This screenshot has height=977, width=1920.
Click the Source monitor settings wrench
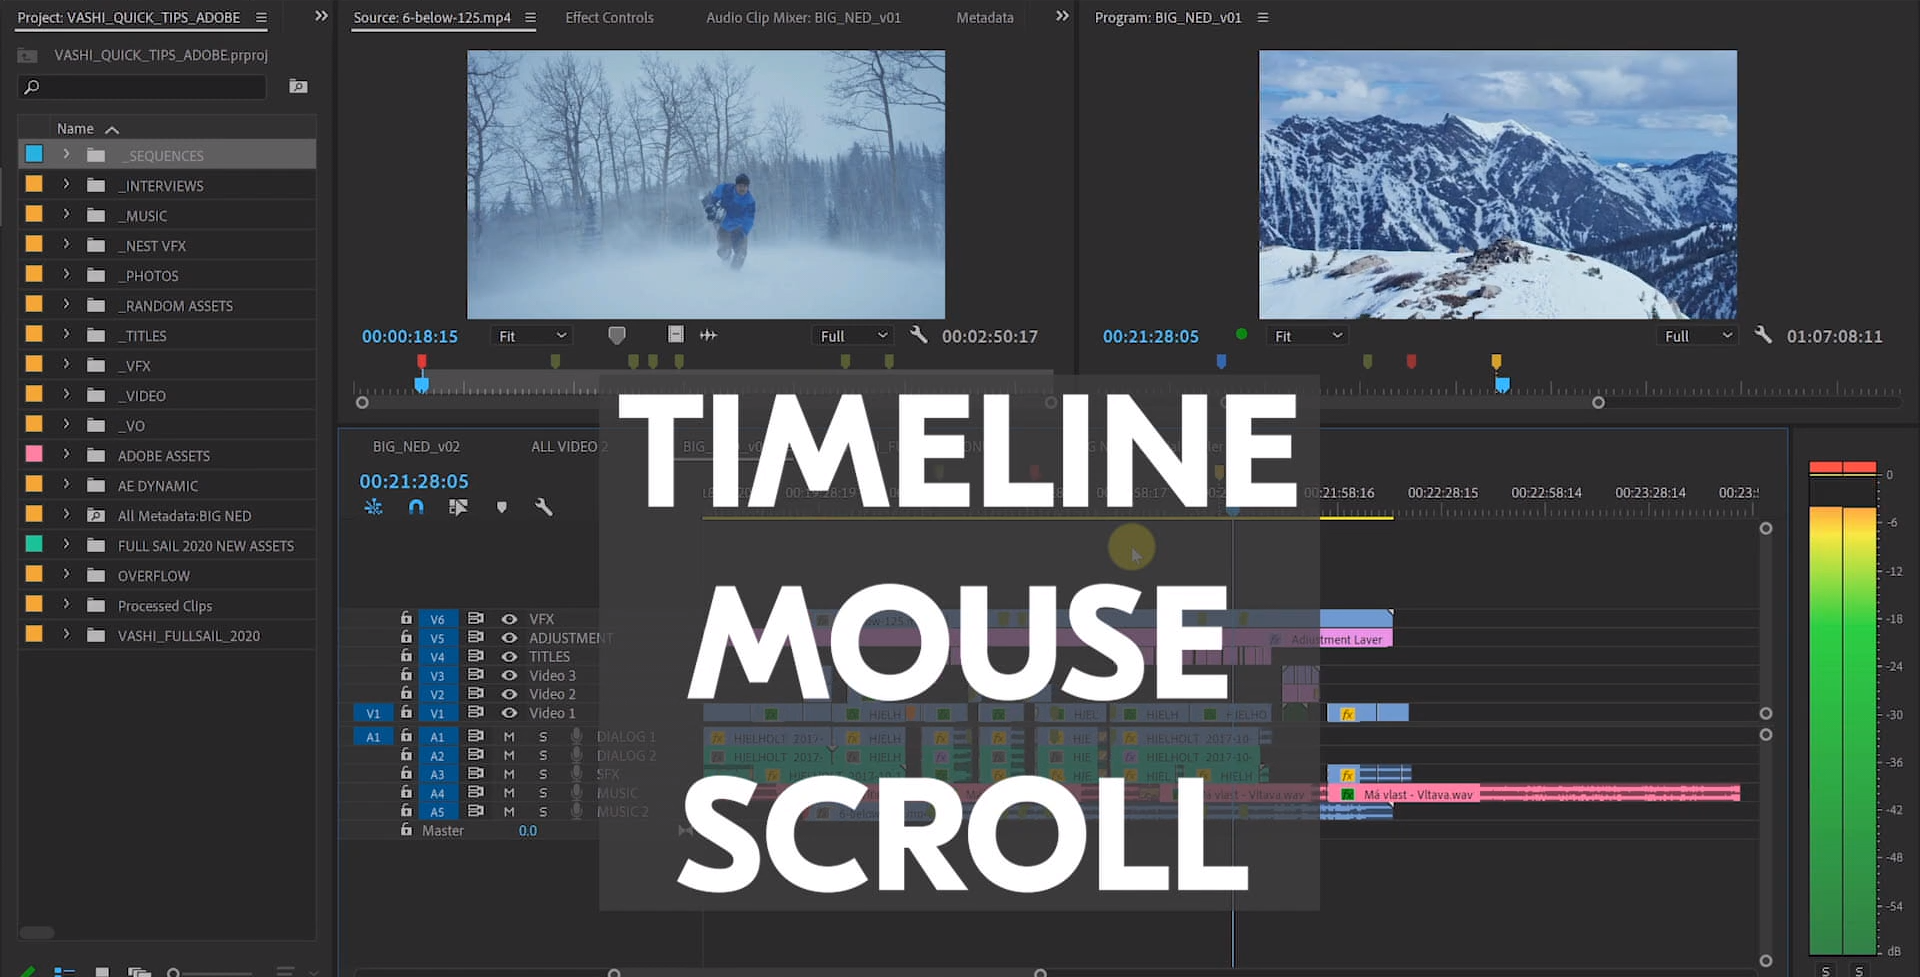[x=918, y=335]
